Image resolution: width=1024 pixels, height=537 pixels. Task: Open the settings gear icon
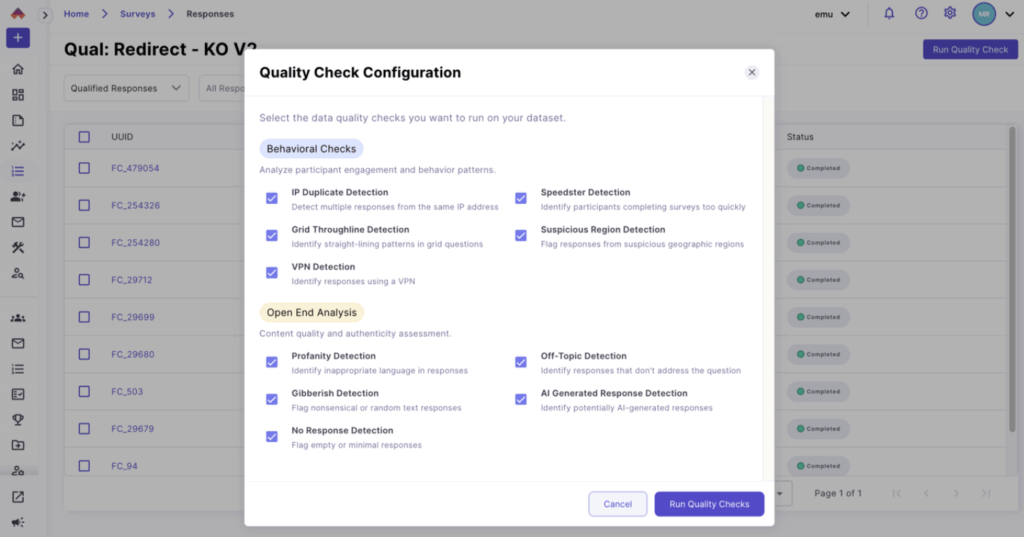click(x=950, y=14)
